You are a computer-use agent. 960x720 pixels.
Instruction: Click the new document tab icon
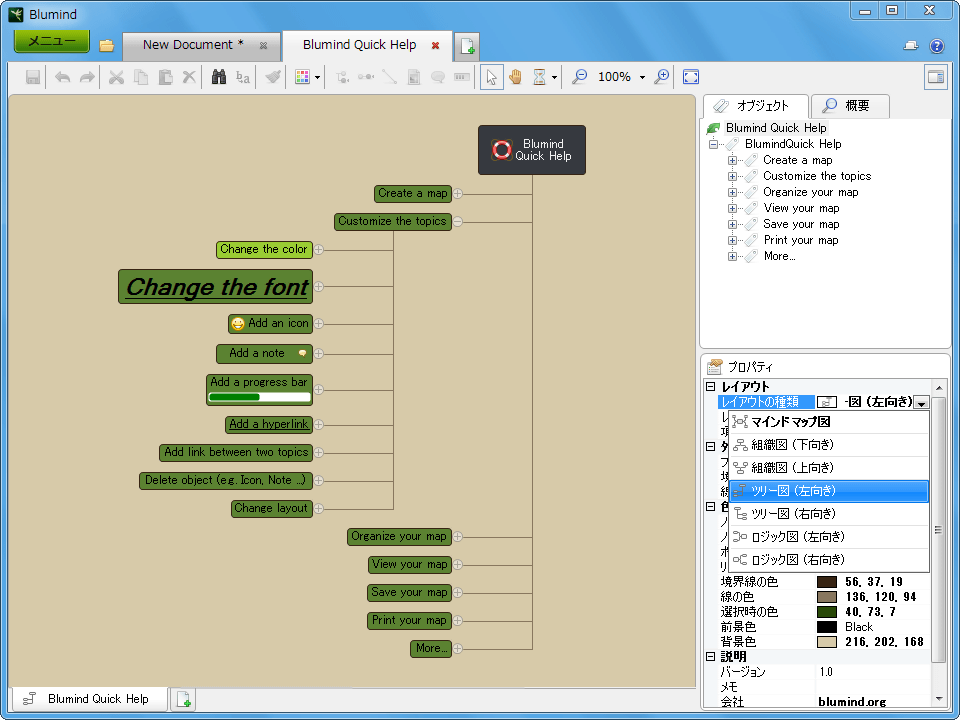click(467, 47)
